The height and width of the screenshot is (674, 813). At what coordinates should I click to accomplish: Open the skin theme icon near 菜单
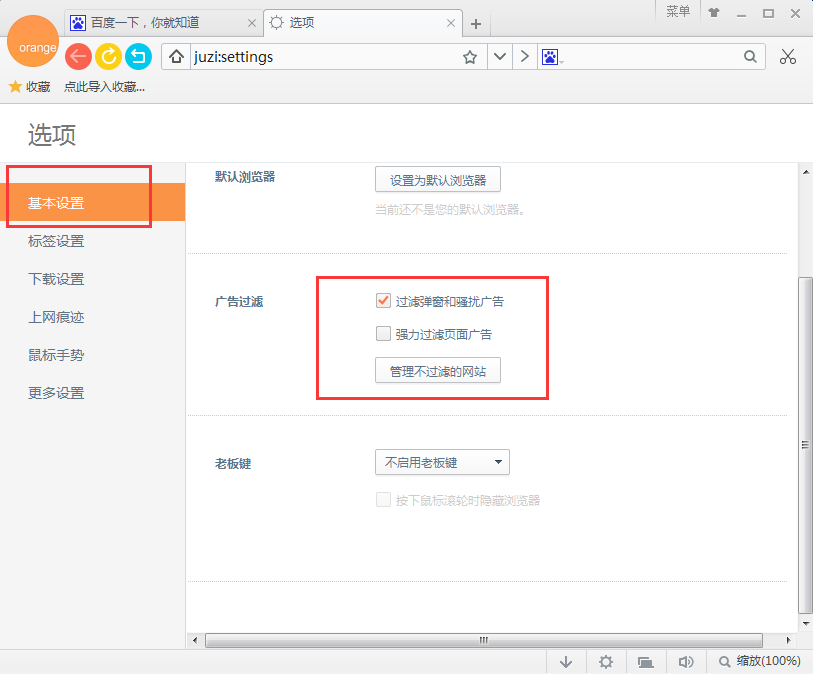[x=712, y=13]
